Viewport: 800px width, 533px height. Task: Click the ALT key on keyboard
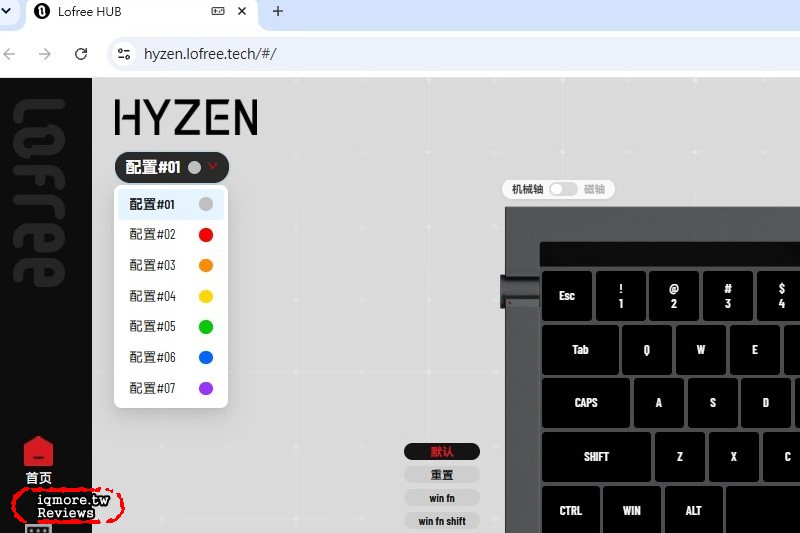coord(694,510)
